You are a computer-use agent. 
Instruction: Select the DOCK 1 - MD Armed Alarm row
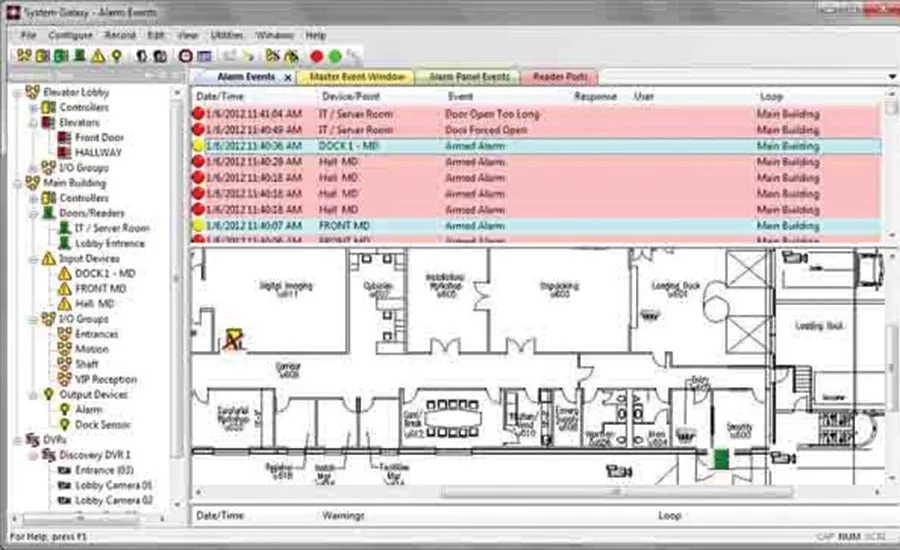coord(536,146)
